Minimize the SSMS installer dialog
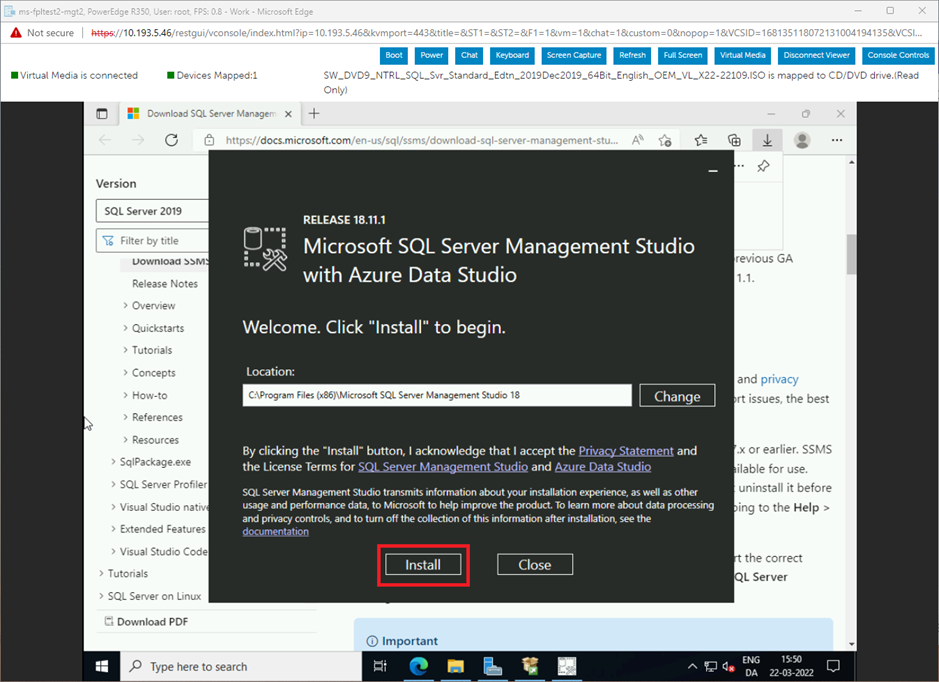The height and width of the screenshot is (682, 939). (x=713, y=171)
